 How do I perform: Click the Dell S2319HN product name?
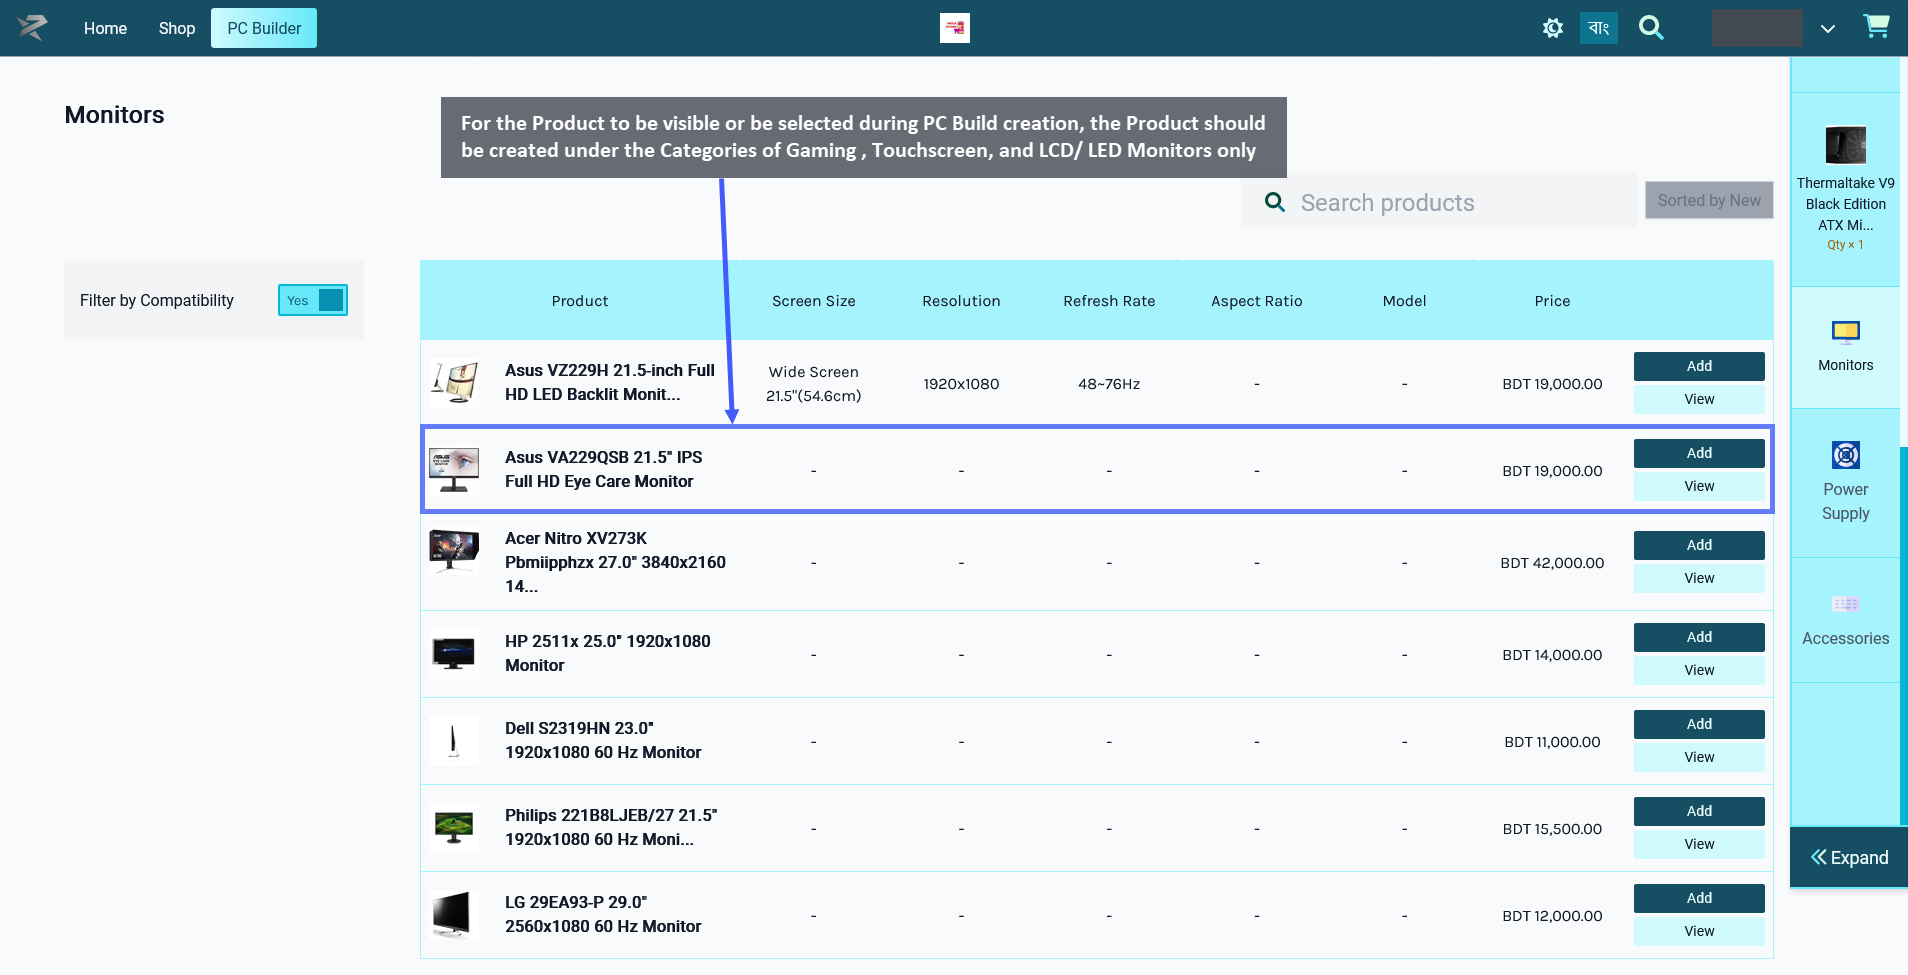point(603,740)
